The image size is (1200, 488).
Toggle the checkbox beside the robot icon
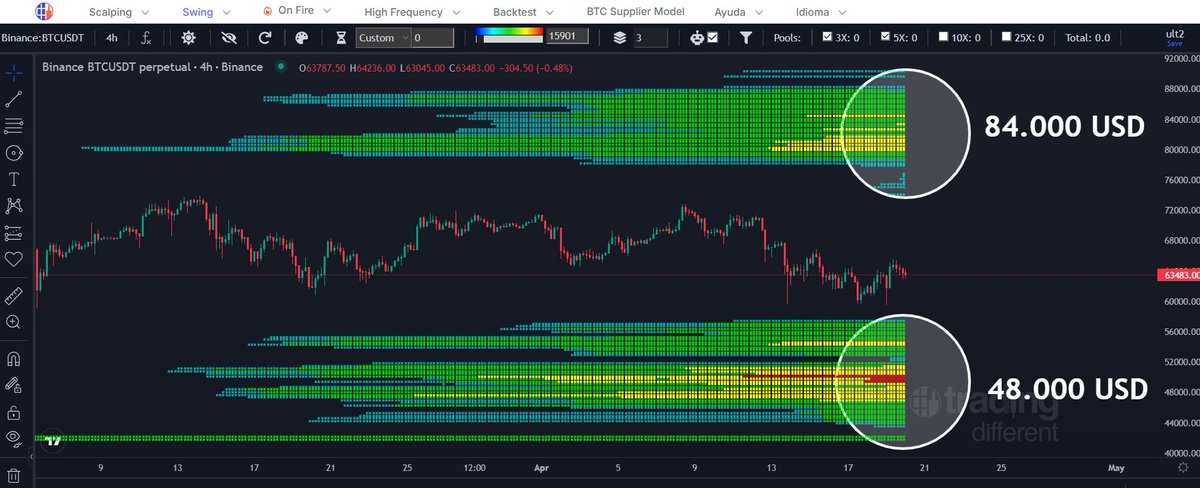(712, 37)
